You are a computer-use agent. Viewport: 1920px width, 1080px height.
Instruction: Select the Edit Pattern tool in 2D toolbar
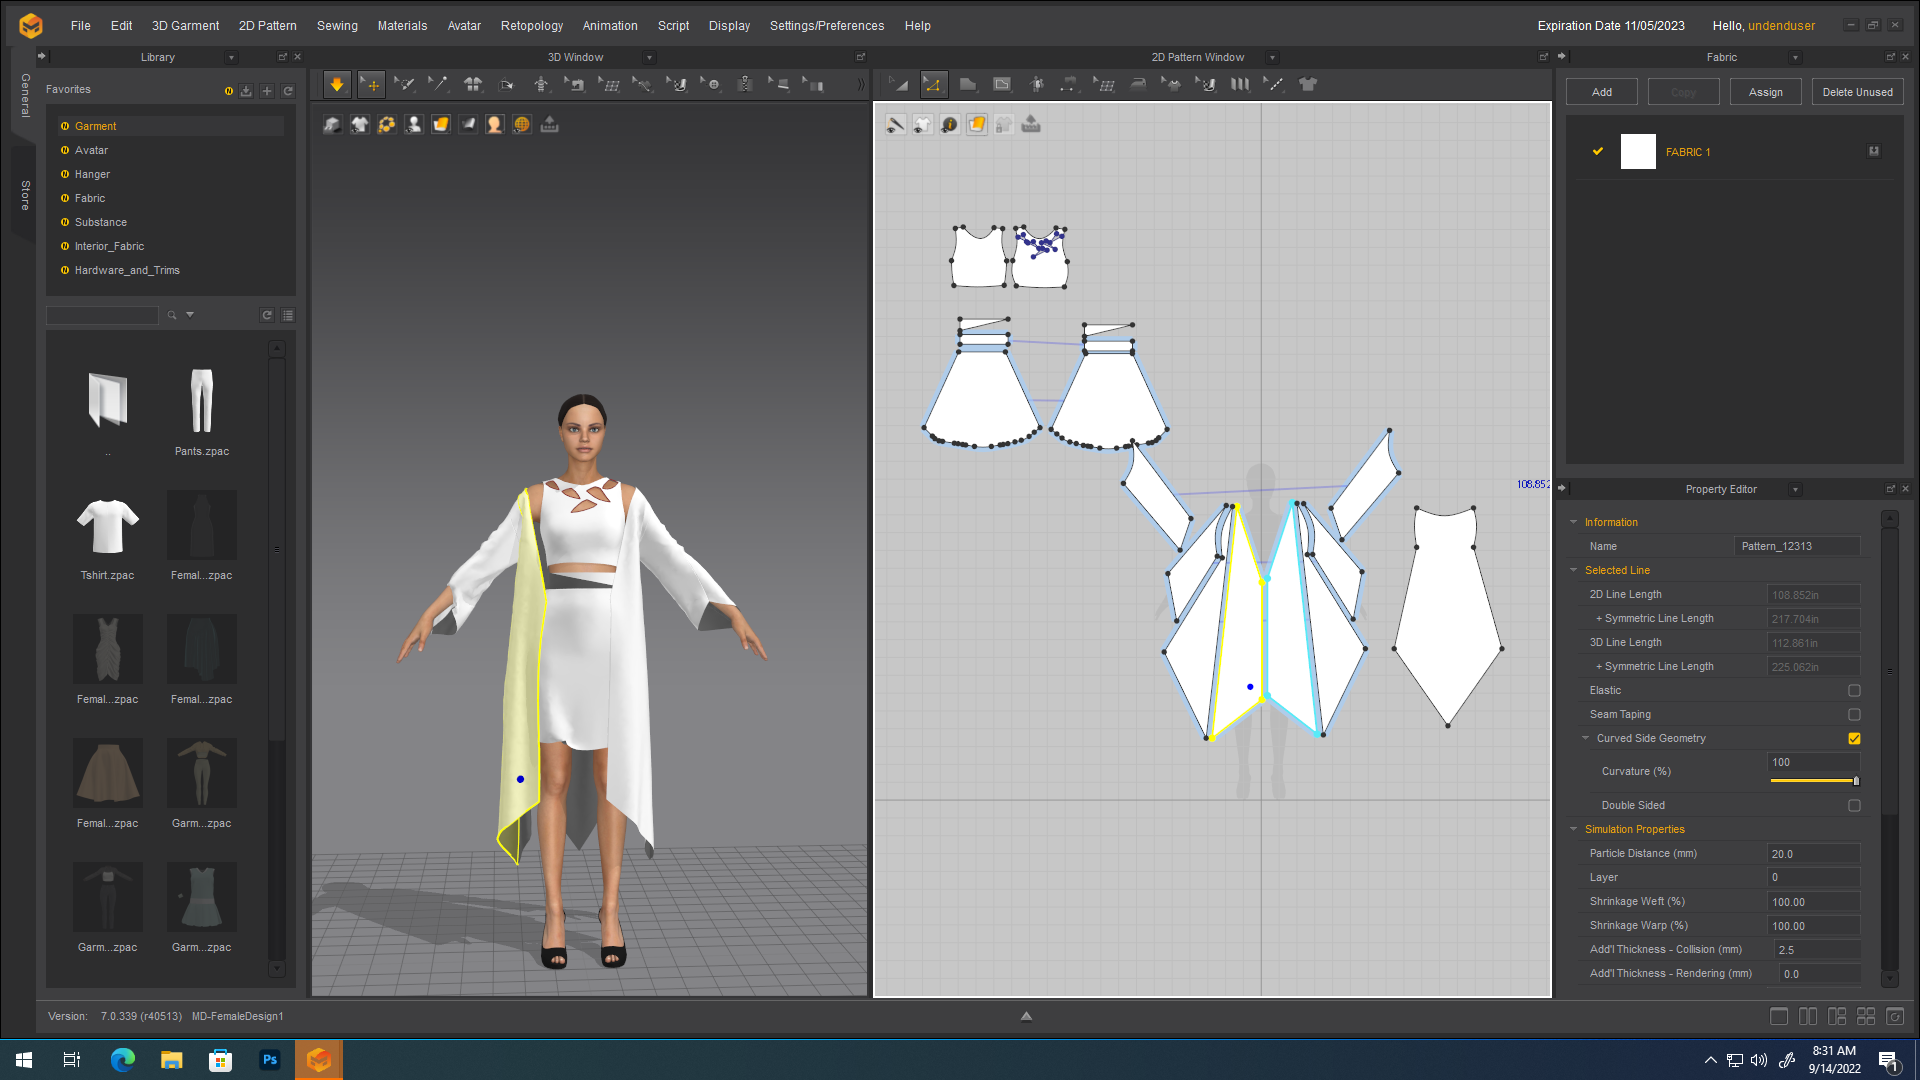coord(933,85)
